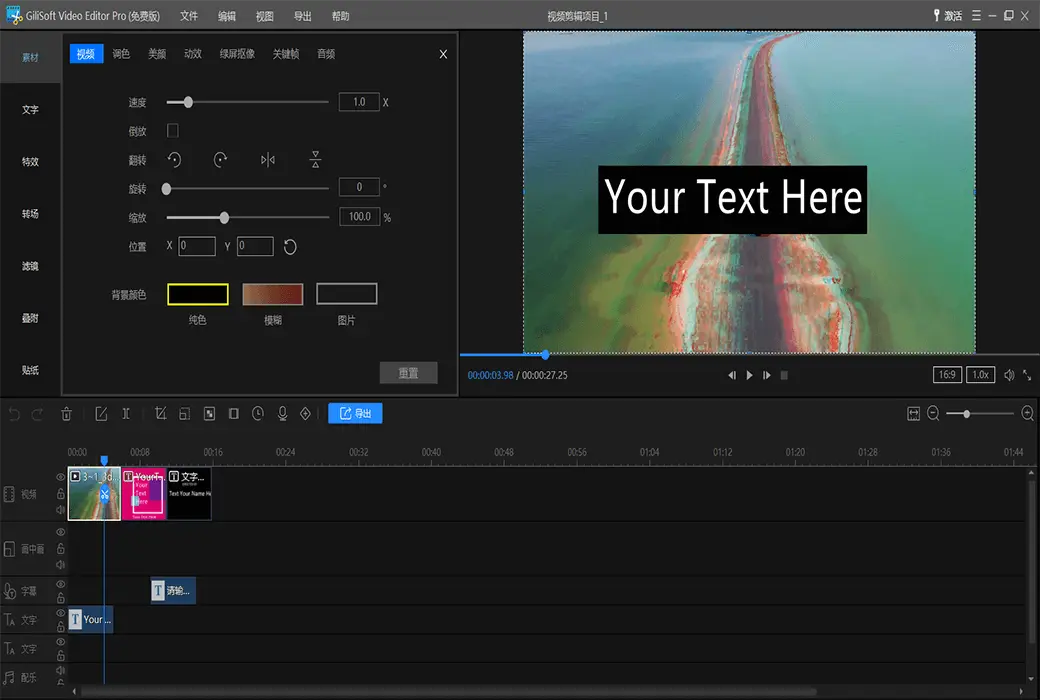Open the 素材 panel in the sidebar
The height and width of the screenshot is (700, 1040).
click(x=30, y=58)
